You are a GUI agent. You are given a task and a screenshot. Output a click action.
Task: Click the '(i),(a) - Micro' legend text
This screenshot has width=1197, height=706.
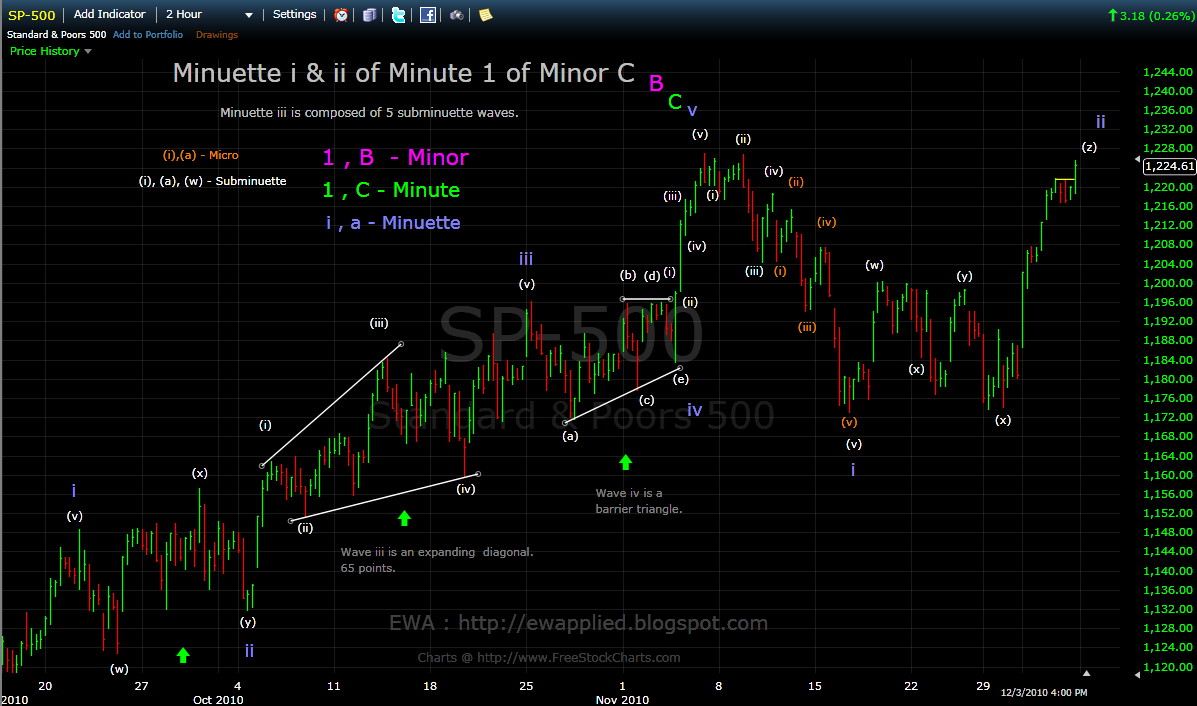201,155
